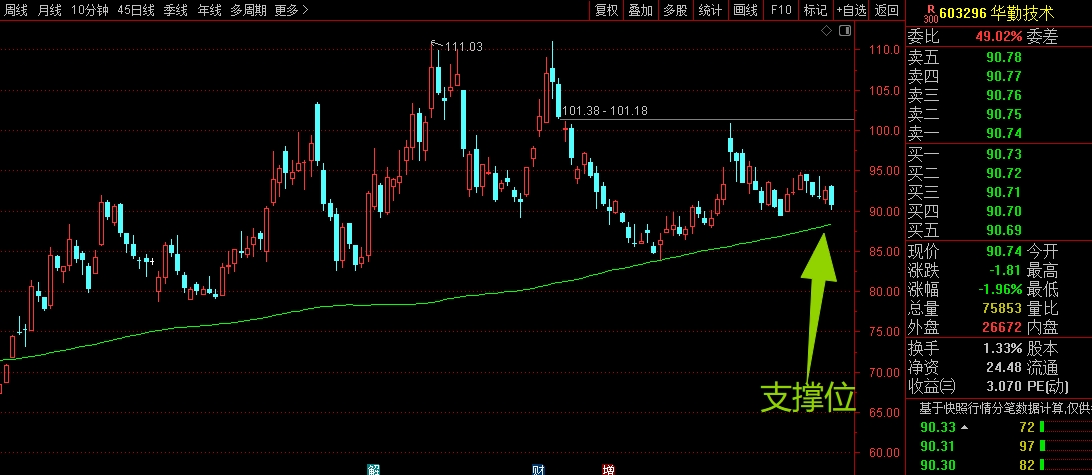
Task: Click the 增 marker on the timeline
Action: tap(609, 469)
